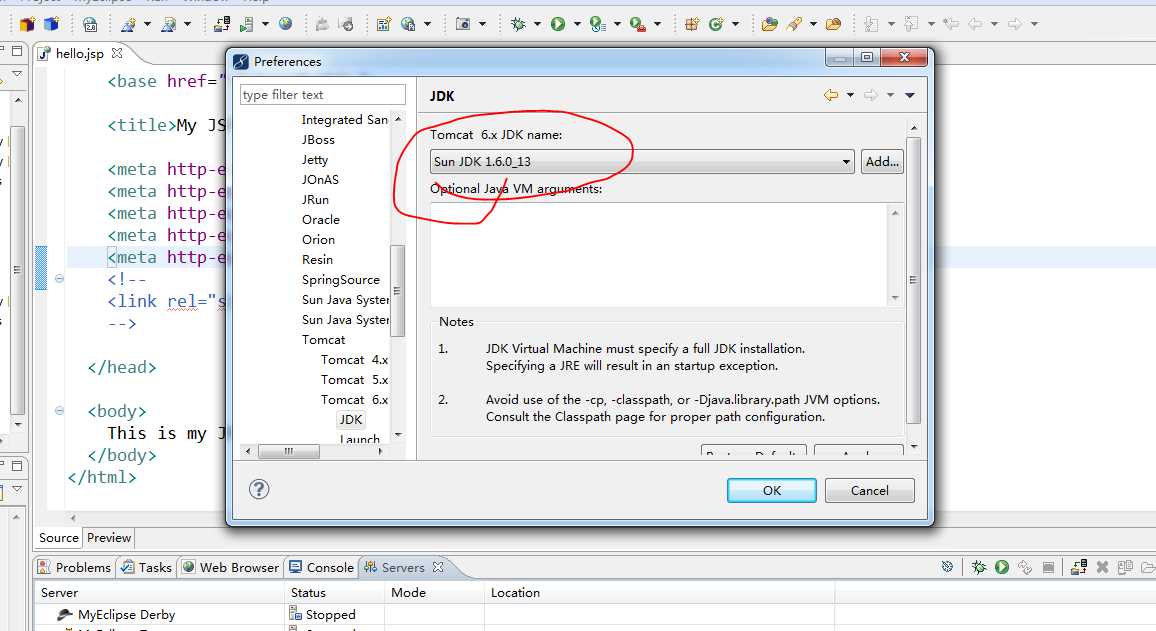The width and height of the screenshot is (1156, 631).
Task: Click the remove deployment X icon in Servers view
Action: (x=1102, y=567)
